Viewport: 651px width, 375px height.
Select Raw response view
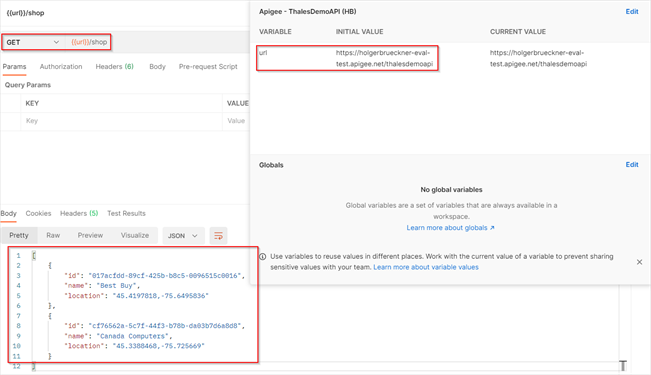53,235
